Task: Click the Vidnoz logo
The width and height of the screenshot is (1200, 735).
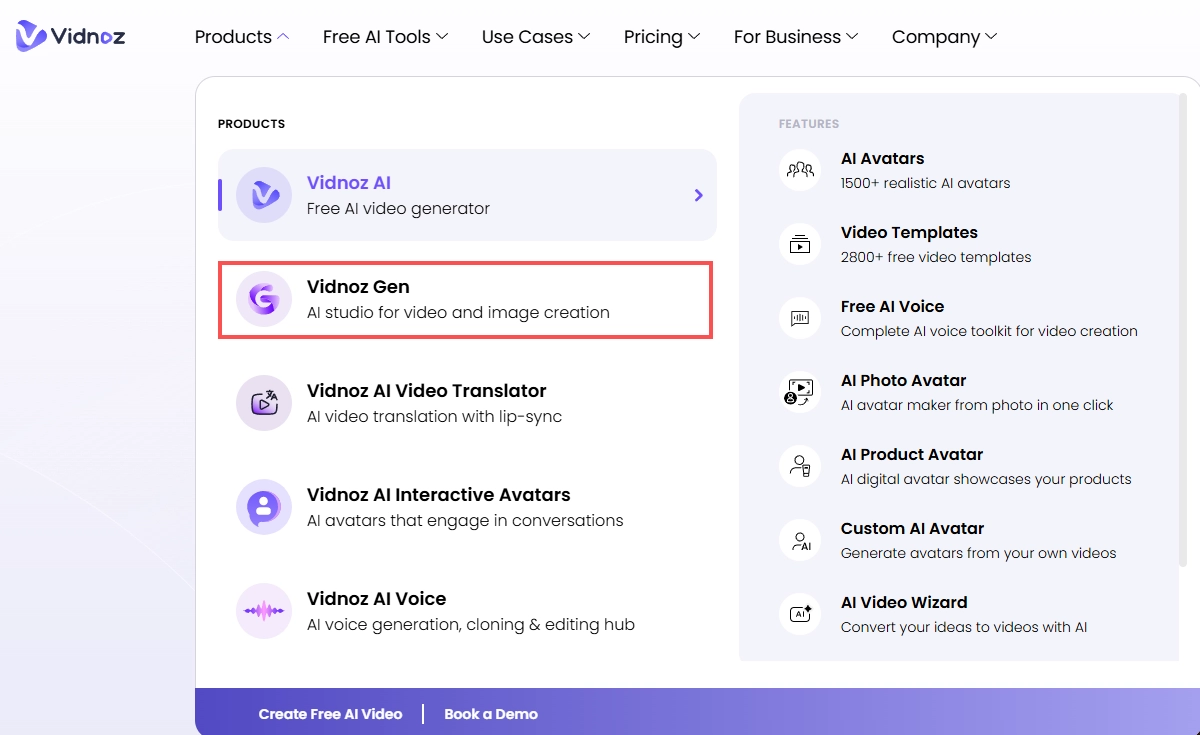Action: 70,35
